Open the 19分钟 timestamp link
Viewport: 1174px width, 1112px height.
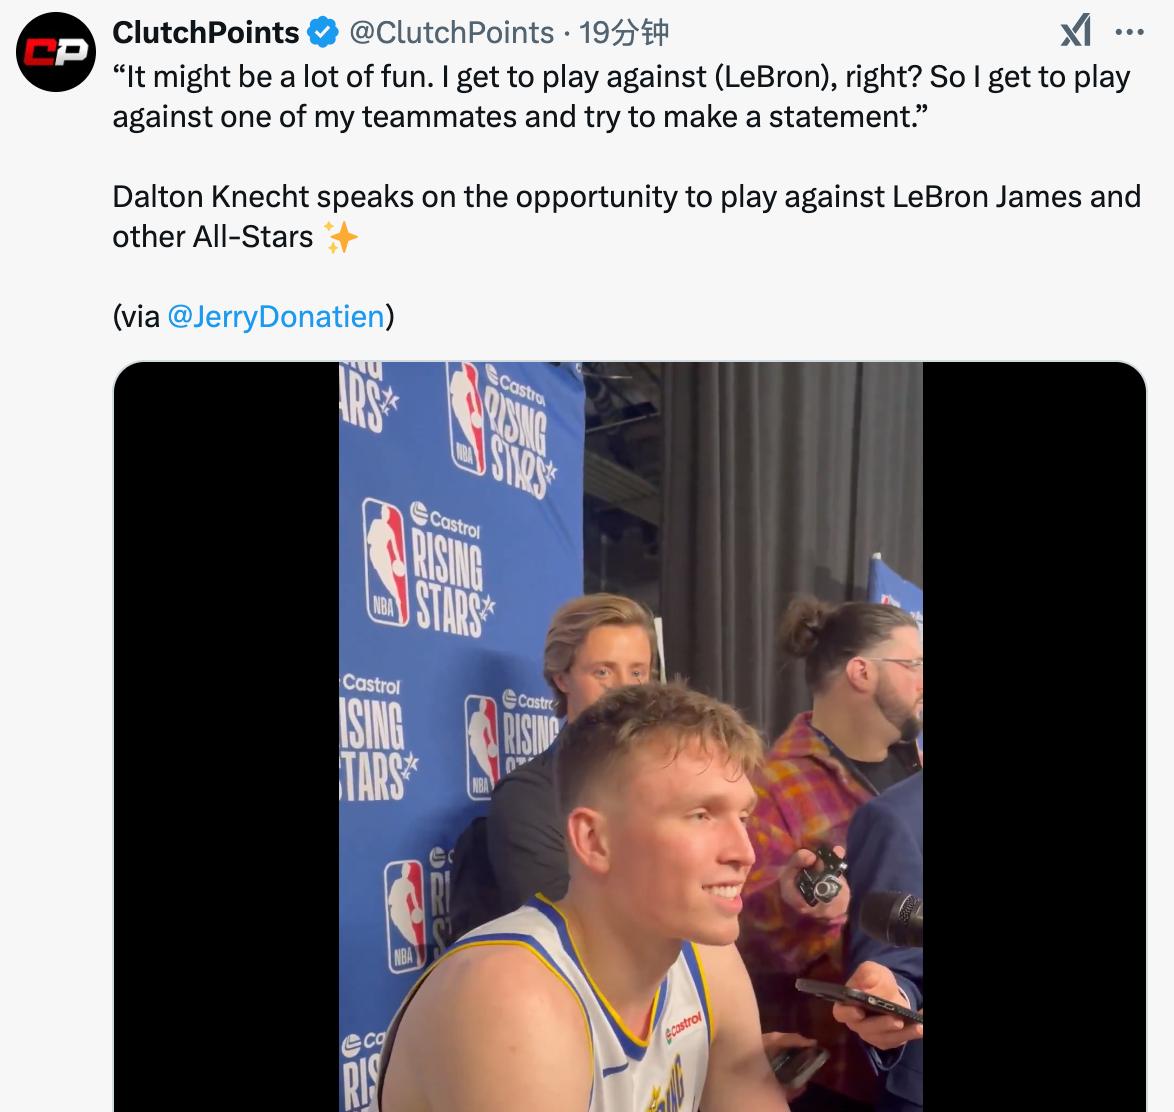point(624,33)
